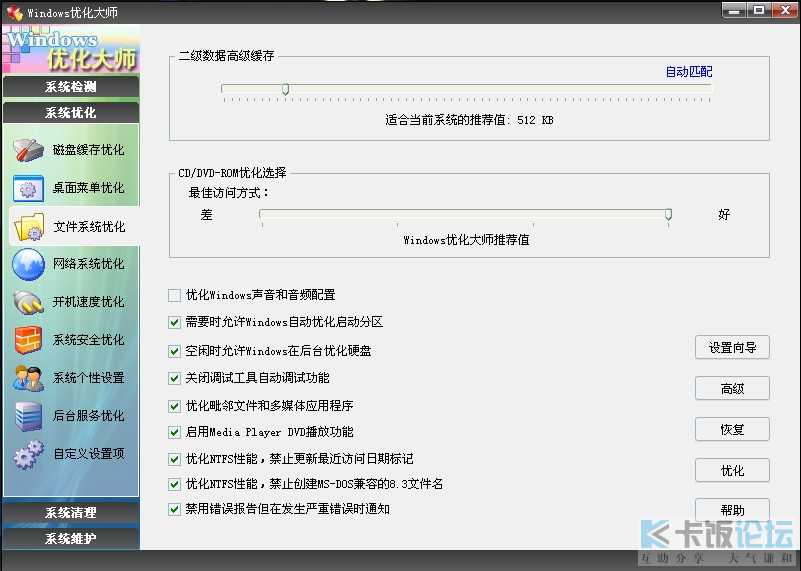
Task: Click the 桌面菜单优化 window gear icon
Action: pyautogui.click(x=28, y=188)
